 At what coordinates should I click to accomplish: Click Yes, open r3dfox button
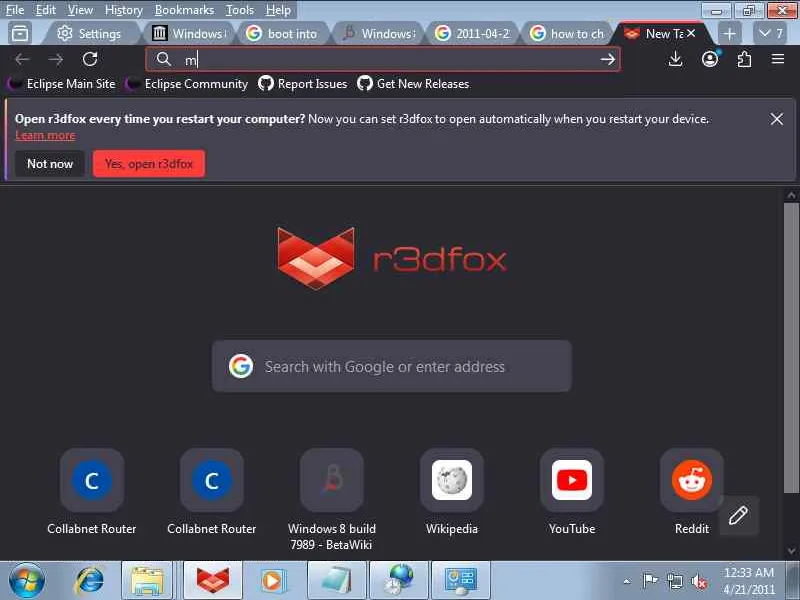point(149,164)
